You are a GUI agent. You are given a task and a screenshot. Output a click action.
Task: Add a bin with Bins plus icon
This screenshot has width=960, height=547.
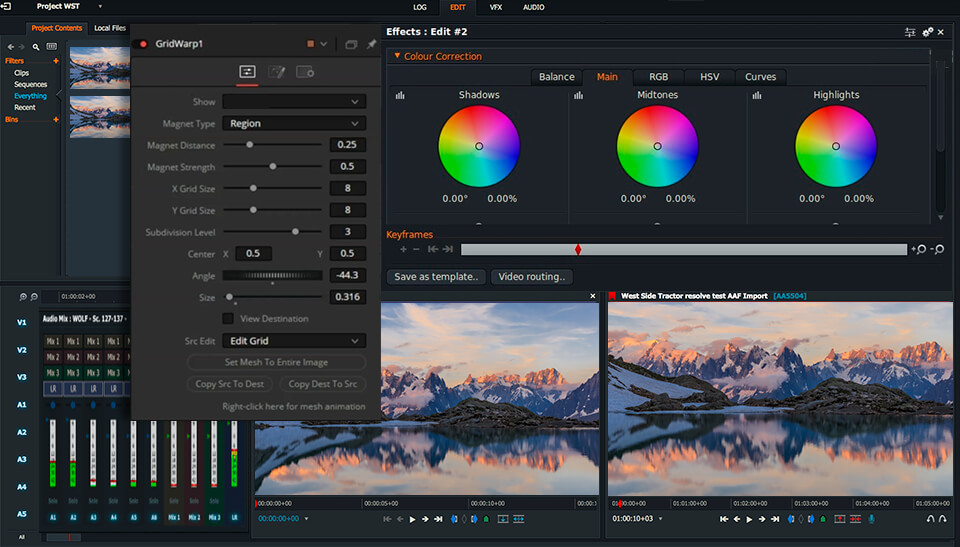coord(56,119)
